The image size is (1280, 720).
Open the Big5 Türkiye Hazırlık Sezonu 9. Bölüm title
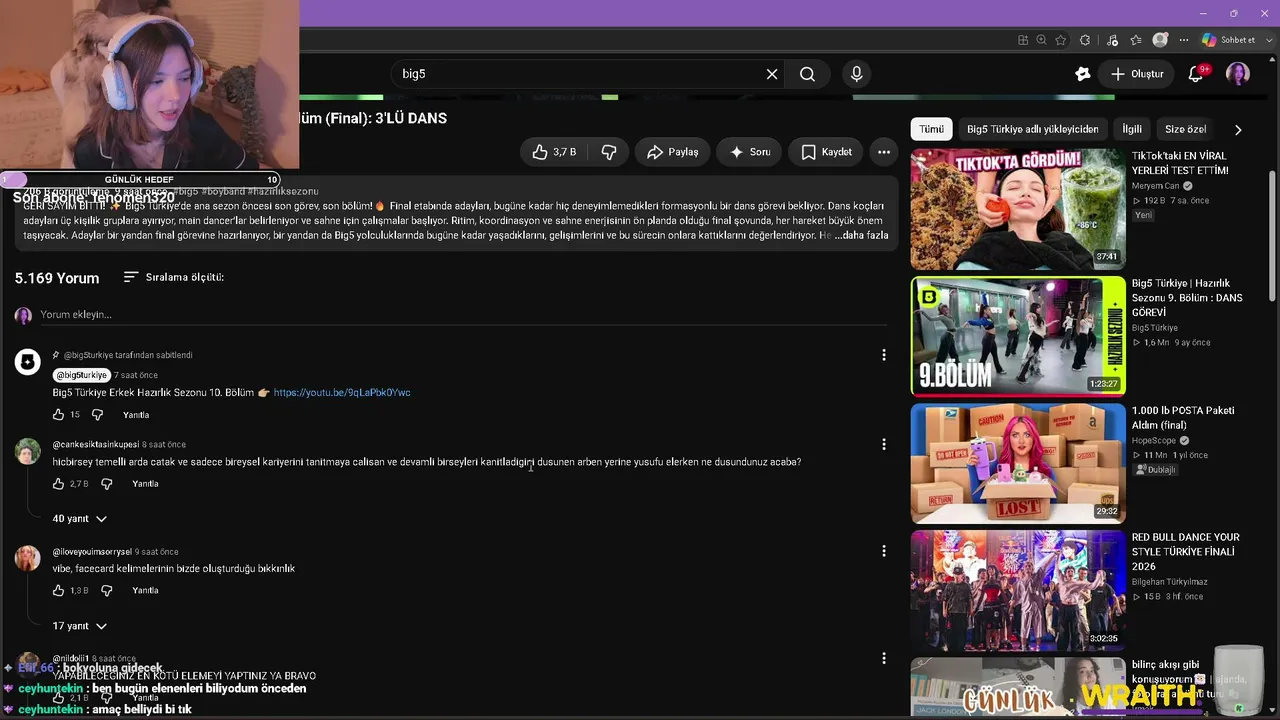tap(1187, 298)
